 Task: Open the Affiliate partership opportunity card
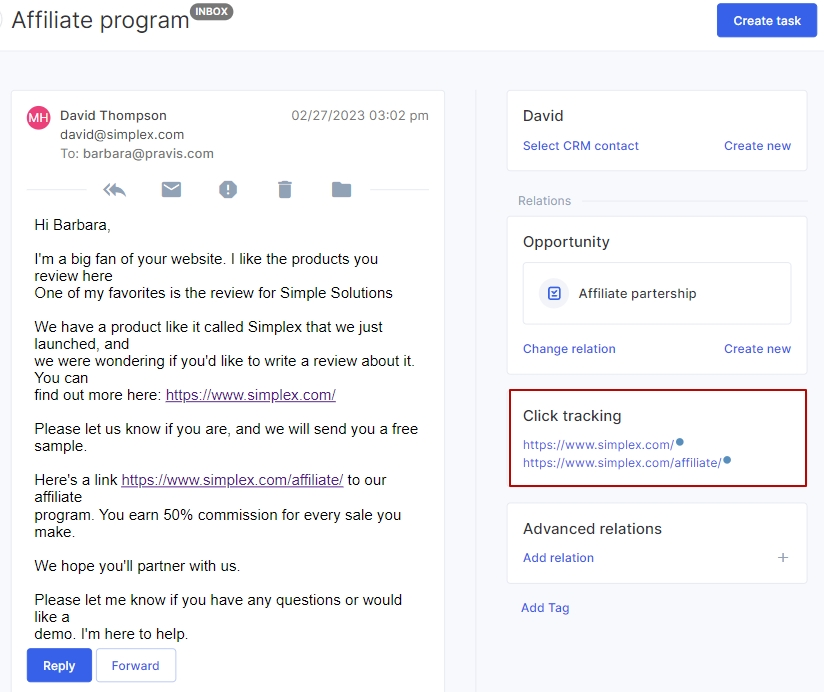657,293
